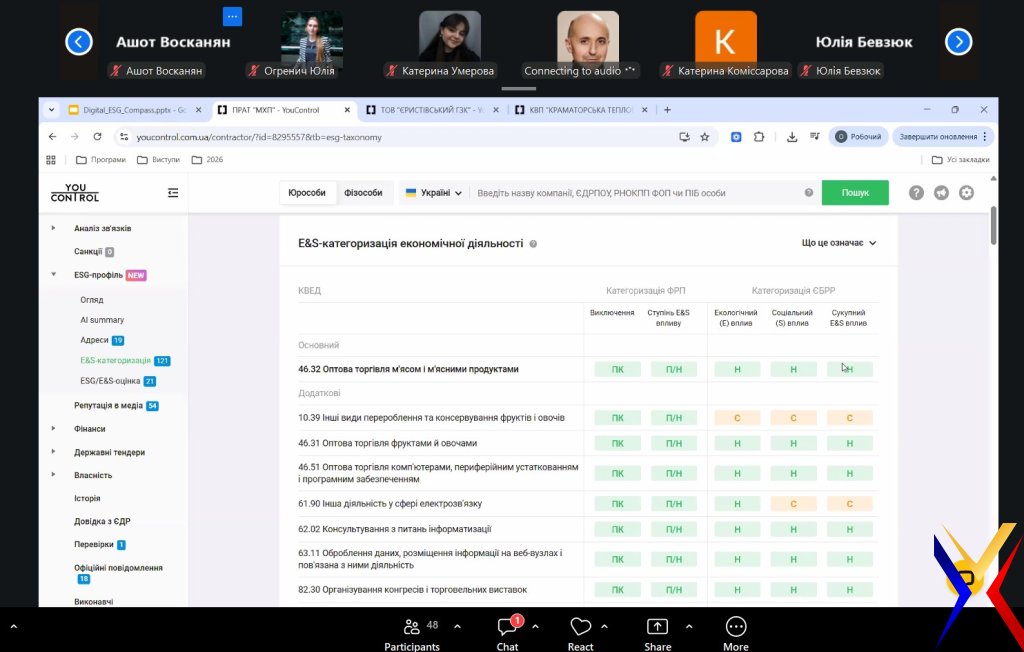Open the України country dropdown
Viewport: 1024px width, 652px height.
click(433, 193)
